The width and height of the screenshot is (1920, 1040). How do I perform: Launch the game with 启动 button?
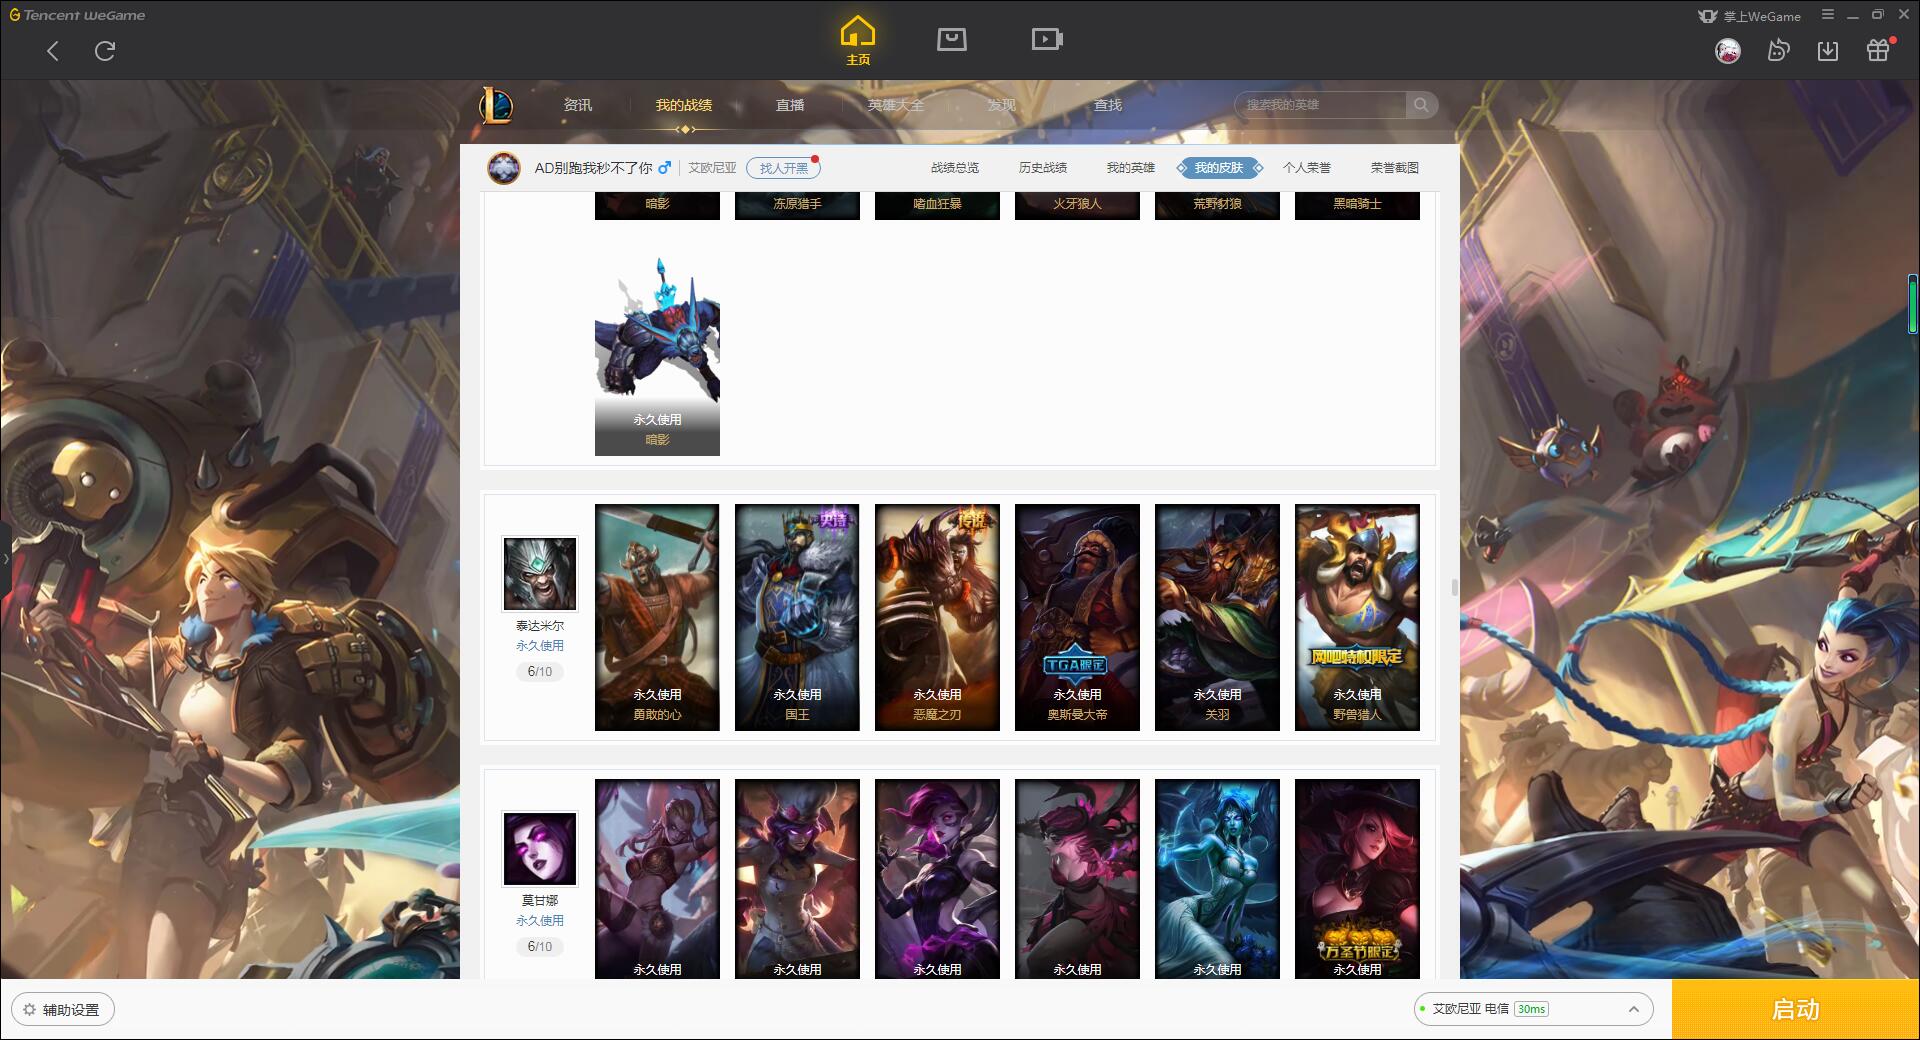coord(1795,1010)
